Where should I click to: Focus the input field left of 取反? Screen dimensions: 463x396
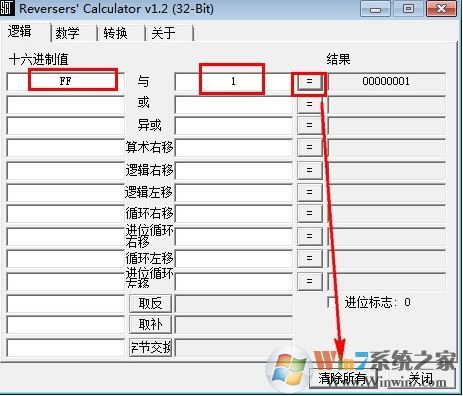pyautogui.click(x=66, y=304)
